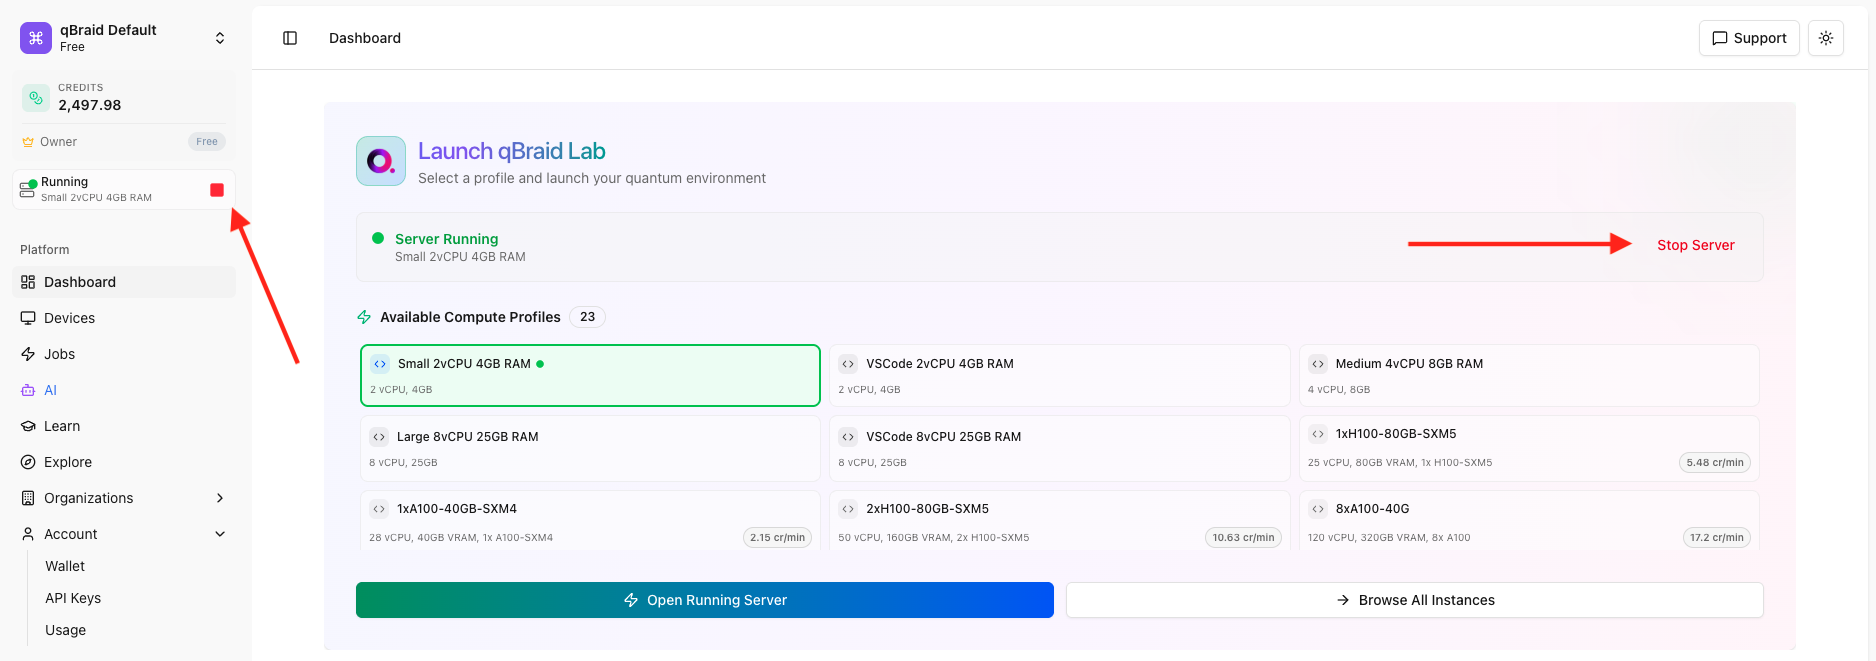Click the qBraid Lab logo icon
This screenshot has width=1876, height=661.
pos(381,161)
